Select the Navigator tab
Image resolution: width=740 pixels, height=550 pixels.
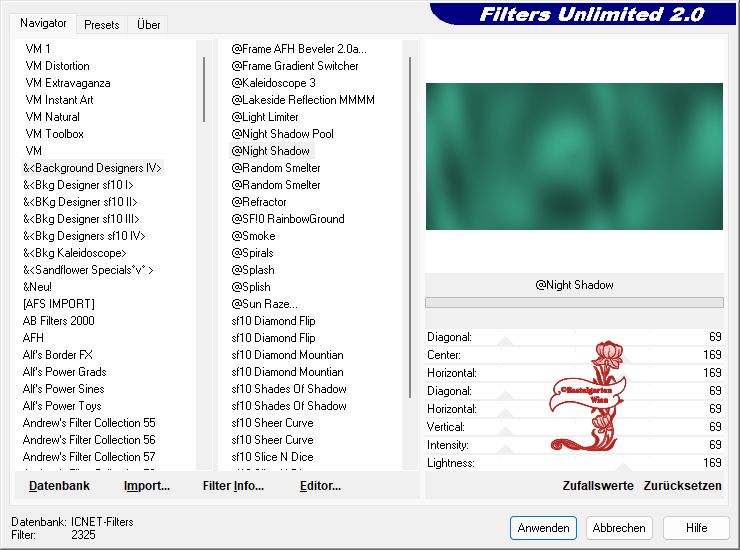(43, 23)
